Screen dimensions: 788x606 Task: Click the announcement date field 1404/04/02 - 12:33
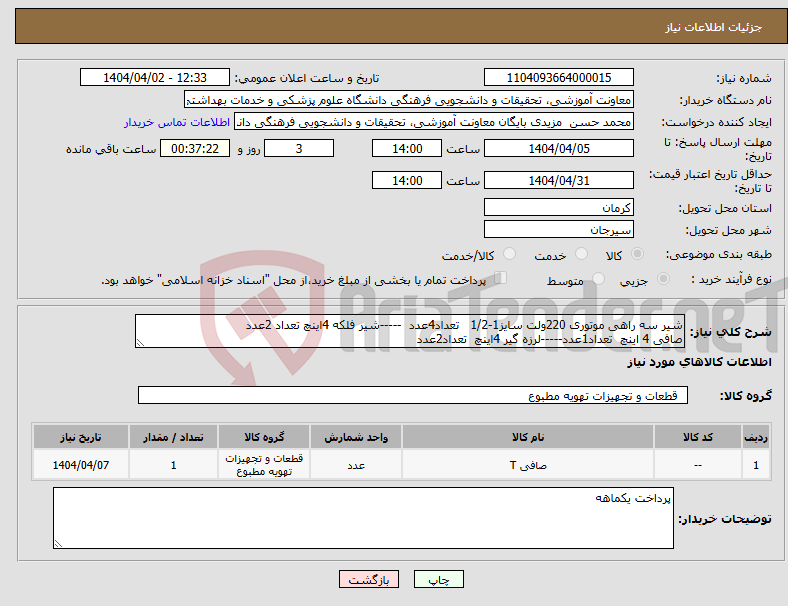point(155,77)
